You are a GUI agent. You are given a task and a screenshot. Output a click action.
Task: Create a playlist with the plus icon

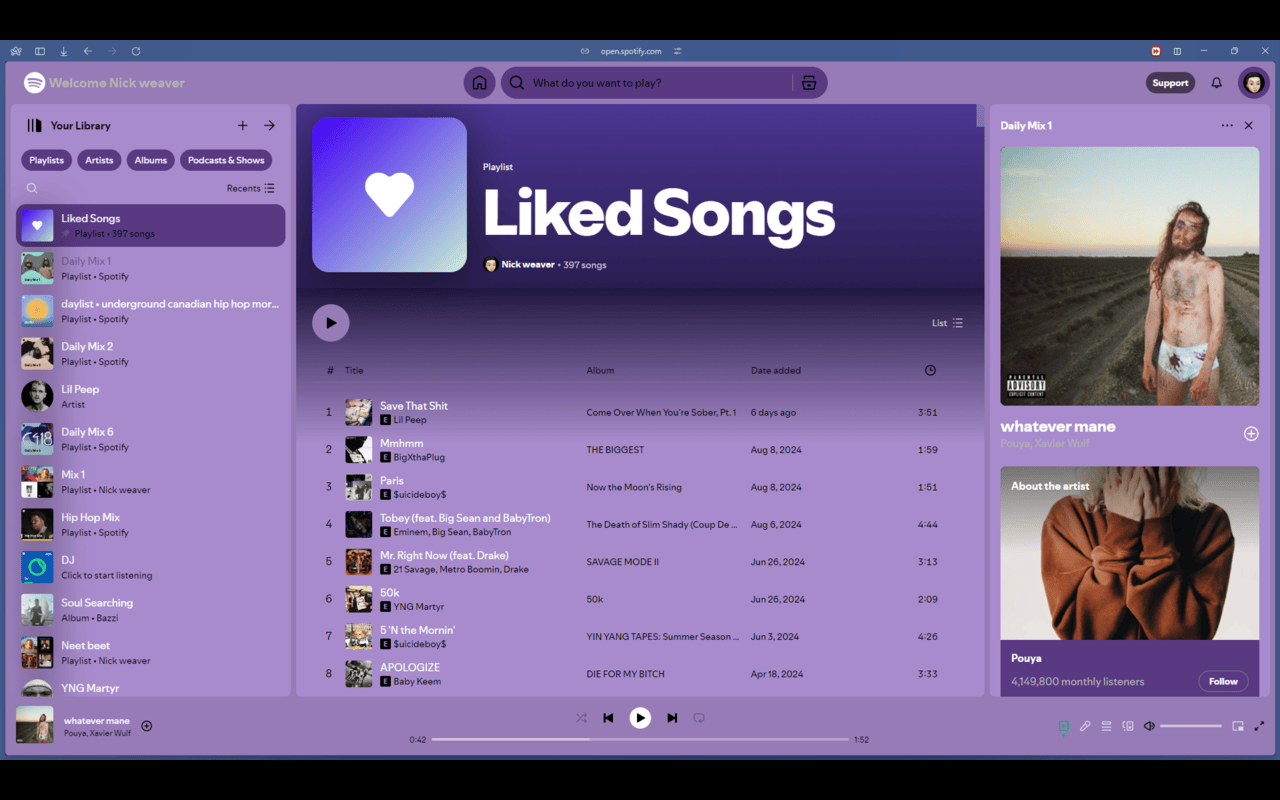(242, 125)
